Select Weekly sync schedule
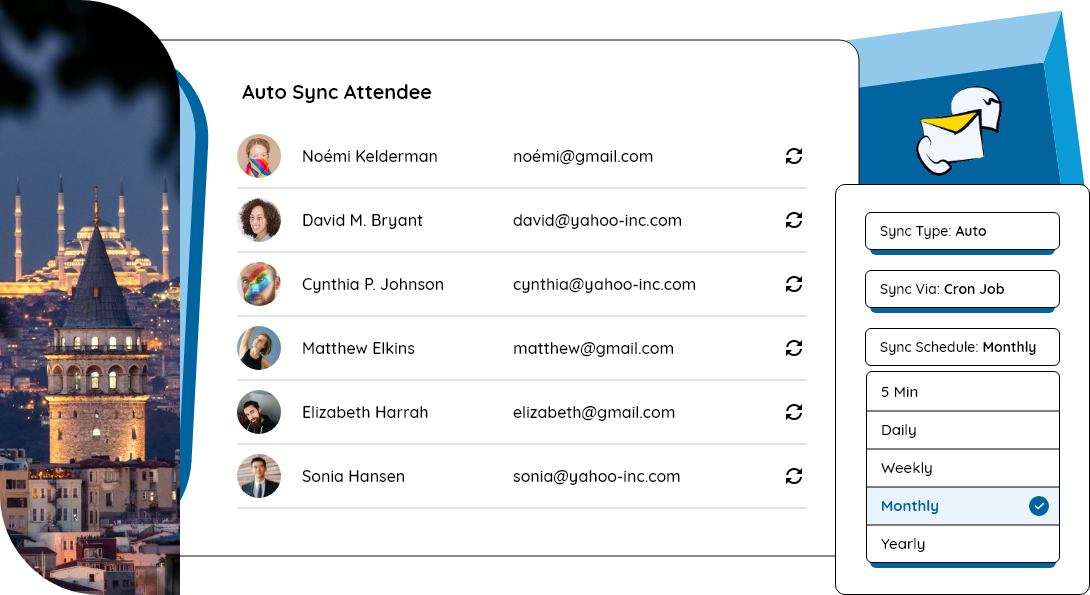Screen dimensions: 1090x595 pos(961,468)
